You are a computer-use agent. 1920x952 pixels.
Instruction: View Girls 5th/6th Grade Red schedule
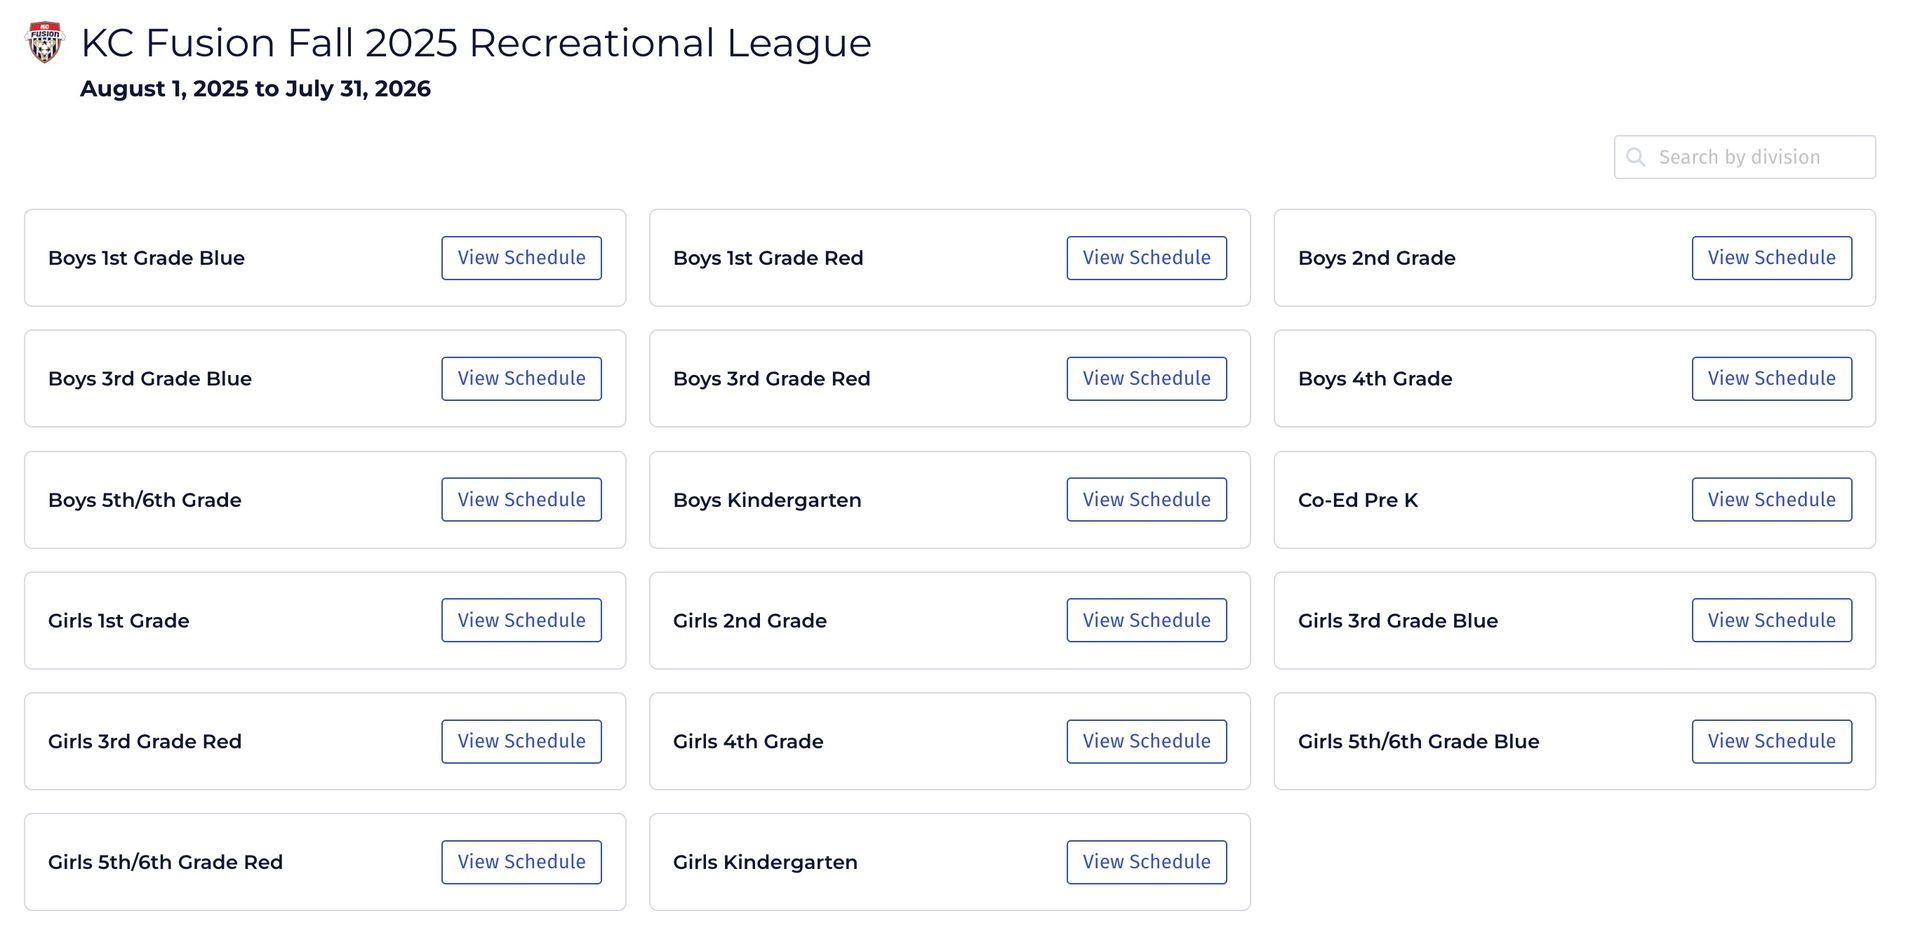coord(522,862)
